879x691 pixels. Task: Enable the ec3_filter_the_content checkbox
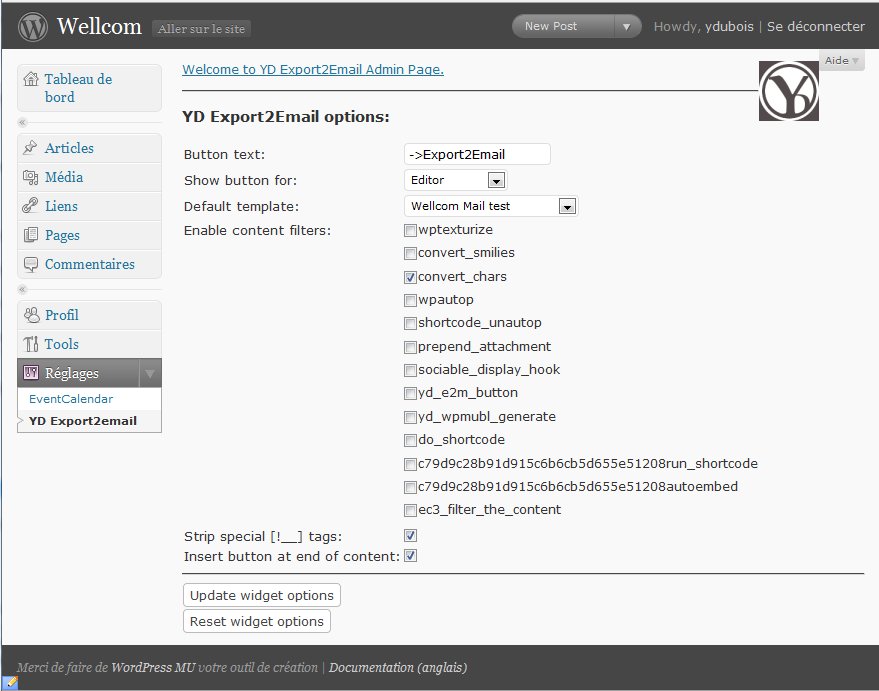pyautogui.click(x=410, y=511)
